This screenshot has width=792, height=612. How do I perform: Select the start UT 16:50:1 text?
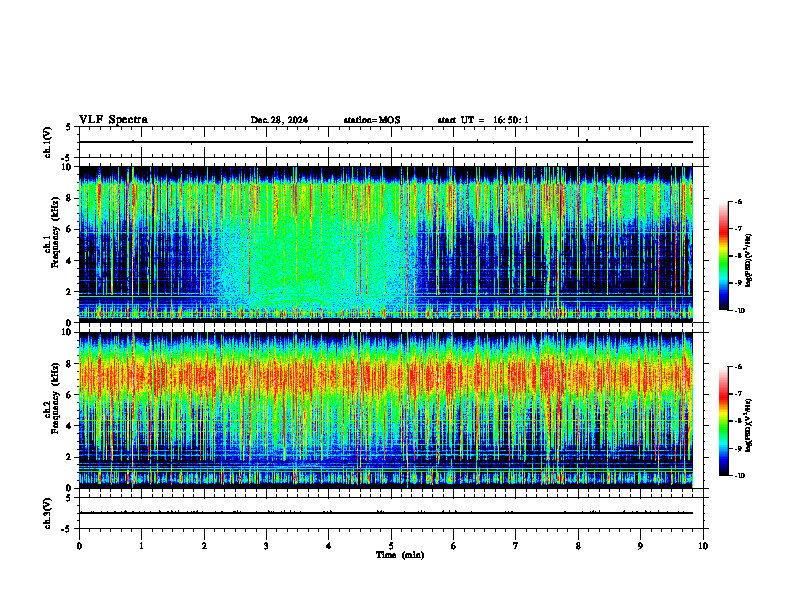coord(482,120)
